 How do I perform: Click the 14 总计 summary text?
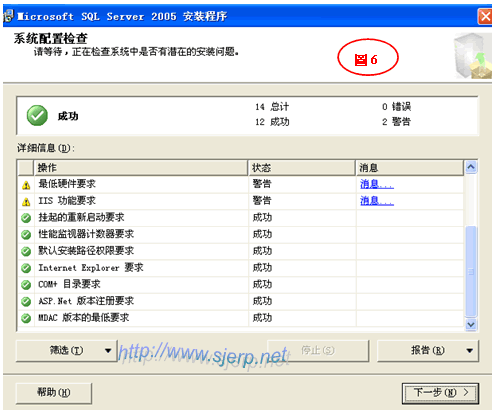pos(272,107)
